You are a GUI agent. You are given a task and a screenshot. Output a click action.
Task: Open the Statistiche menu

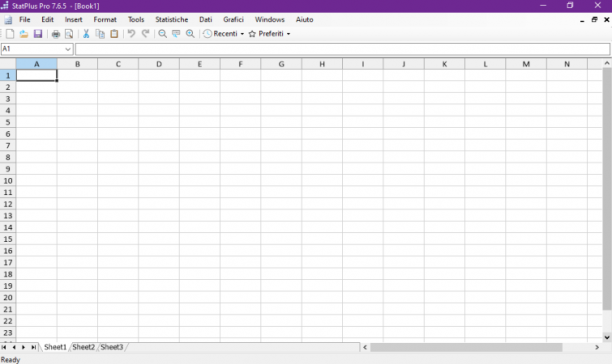coord(172,20)
